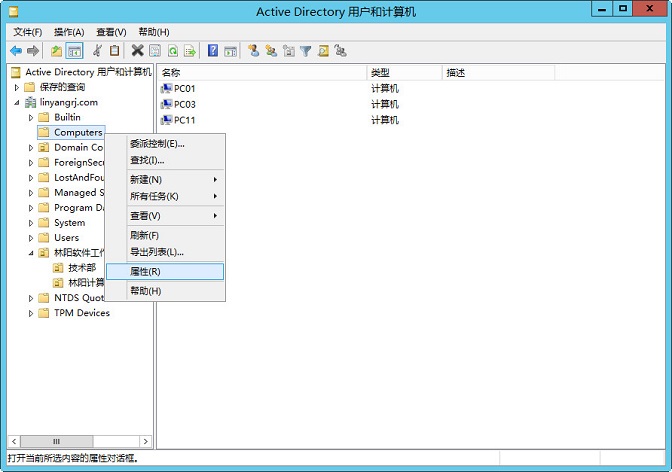
Task: Expand the Domain Controllers node arrow
Action: [x=31, y=147]
